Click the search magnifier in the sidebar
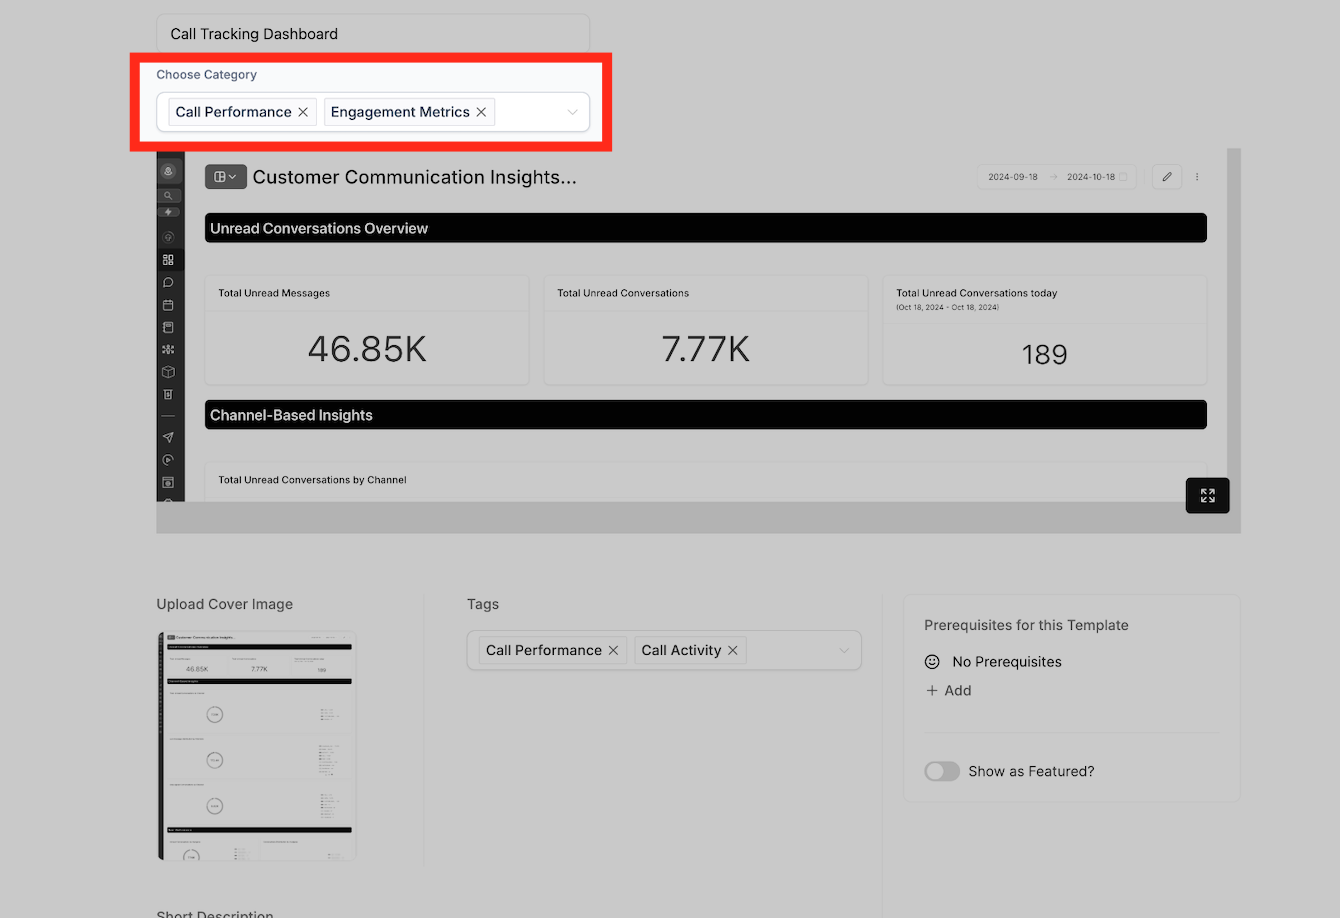1340x918 pixels. [168, 196]
